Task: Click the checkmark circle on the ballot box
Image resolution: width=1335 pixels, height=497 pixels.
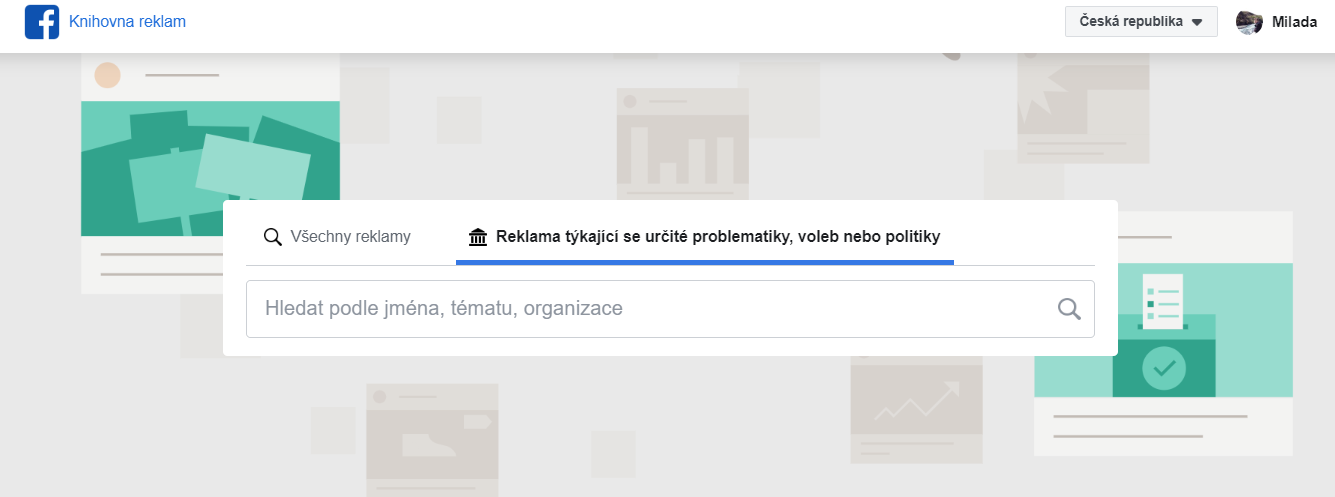Action: coord(1164,368)
